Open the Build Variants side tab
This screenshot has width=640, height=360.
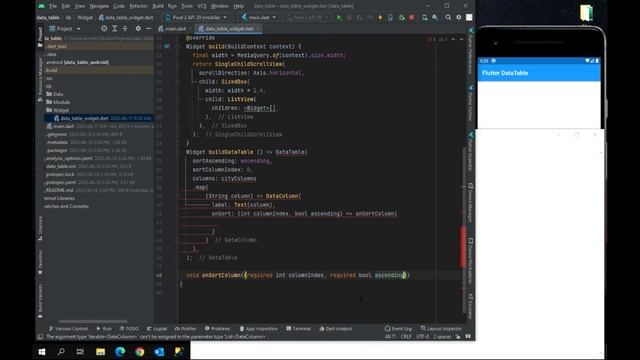click(x=40, y=300)
